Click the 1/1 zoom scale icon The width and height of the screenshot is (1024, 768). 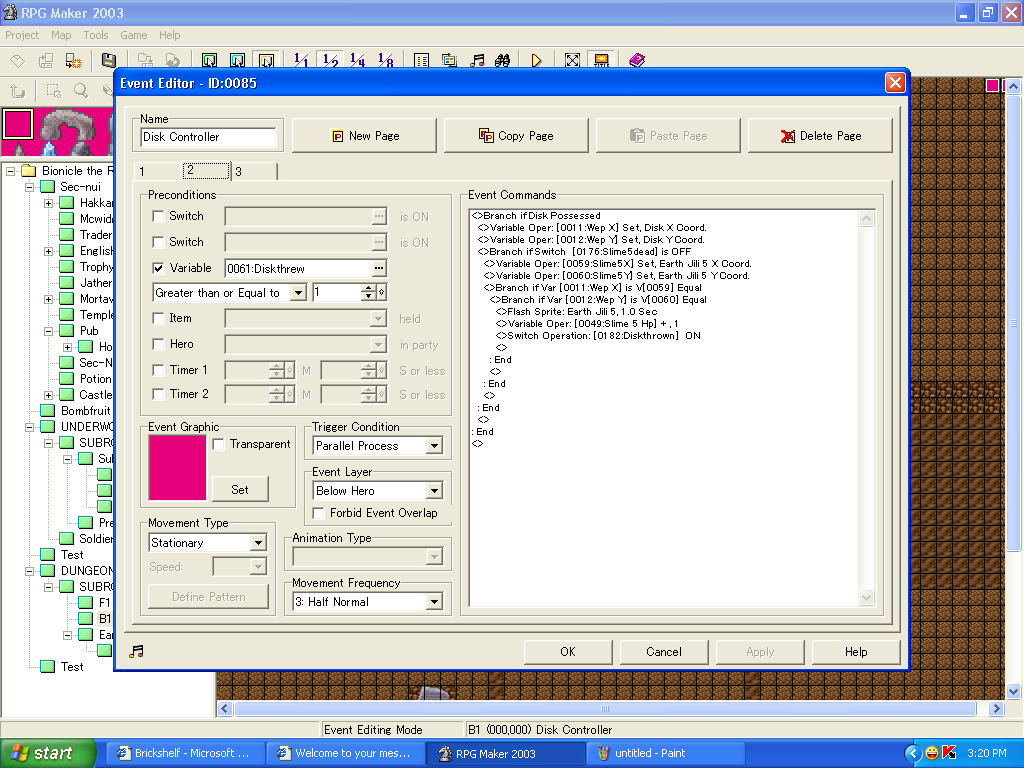pos(301,61)
